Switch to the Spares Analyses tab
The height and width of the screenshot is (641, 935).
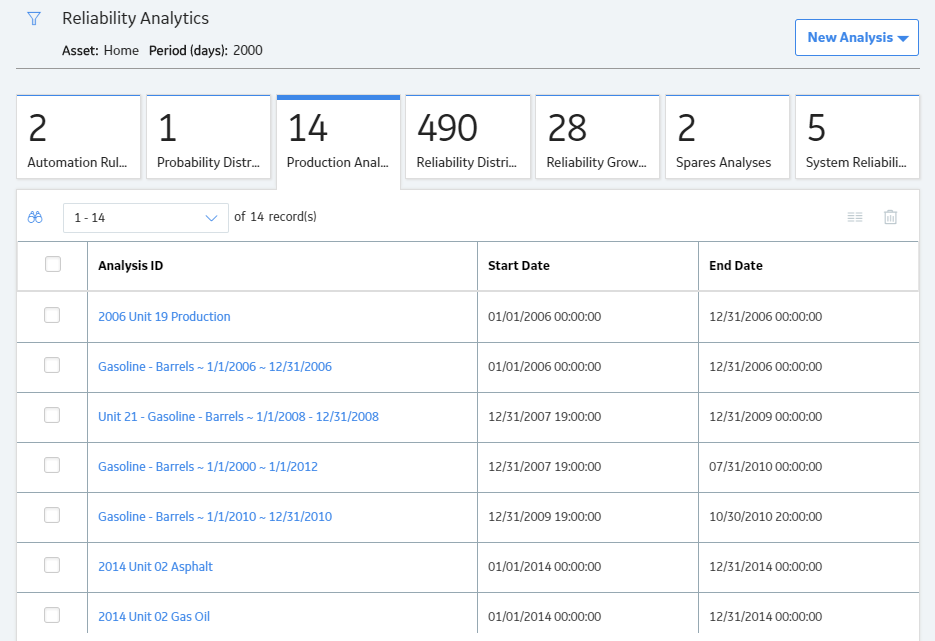click(x=727, y=137)
